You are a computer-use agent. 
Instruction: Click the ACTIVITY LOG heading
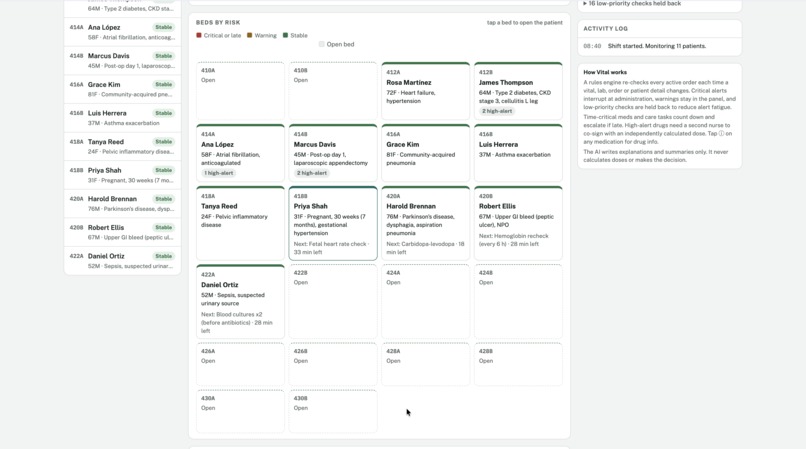(606, 29)
